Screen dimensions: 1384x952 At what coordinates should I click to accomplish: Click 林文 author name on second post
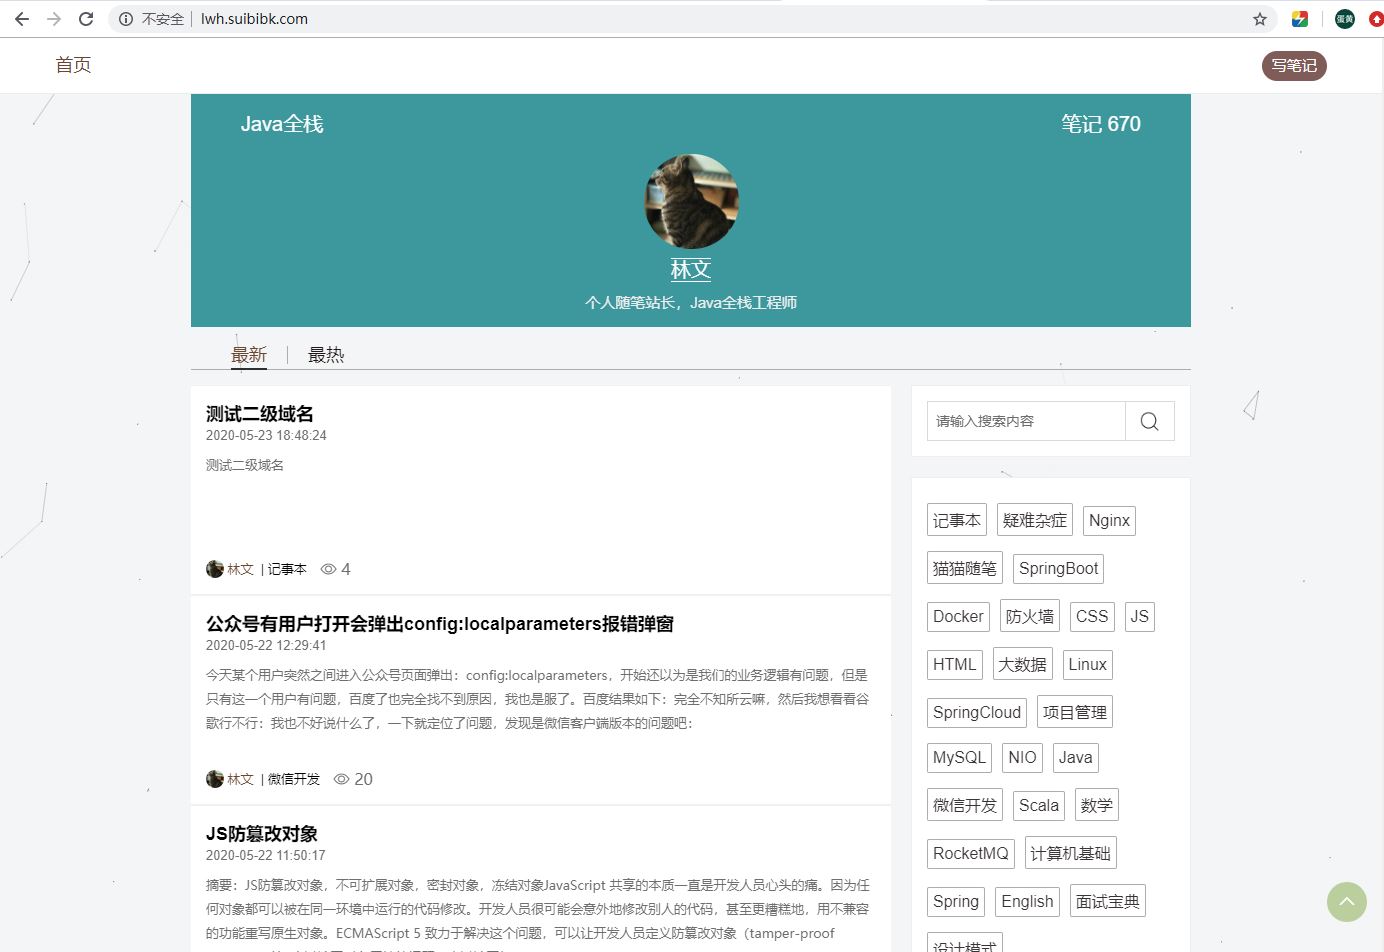click(x=240, y=779)
